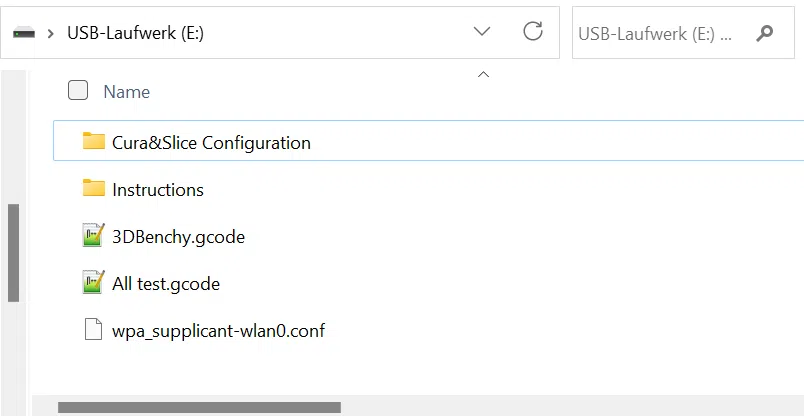
Task: Click the search USB-Laufwerk (E:) field
Action: point(683,33)
